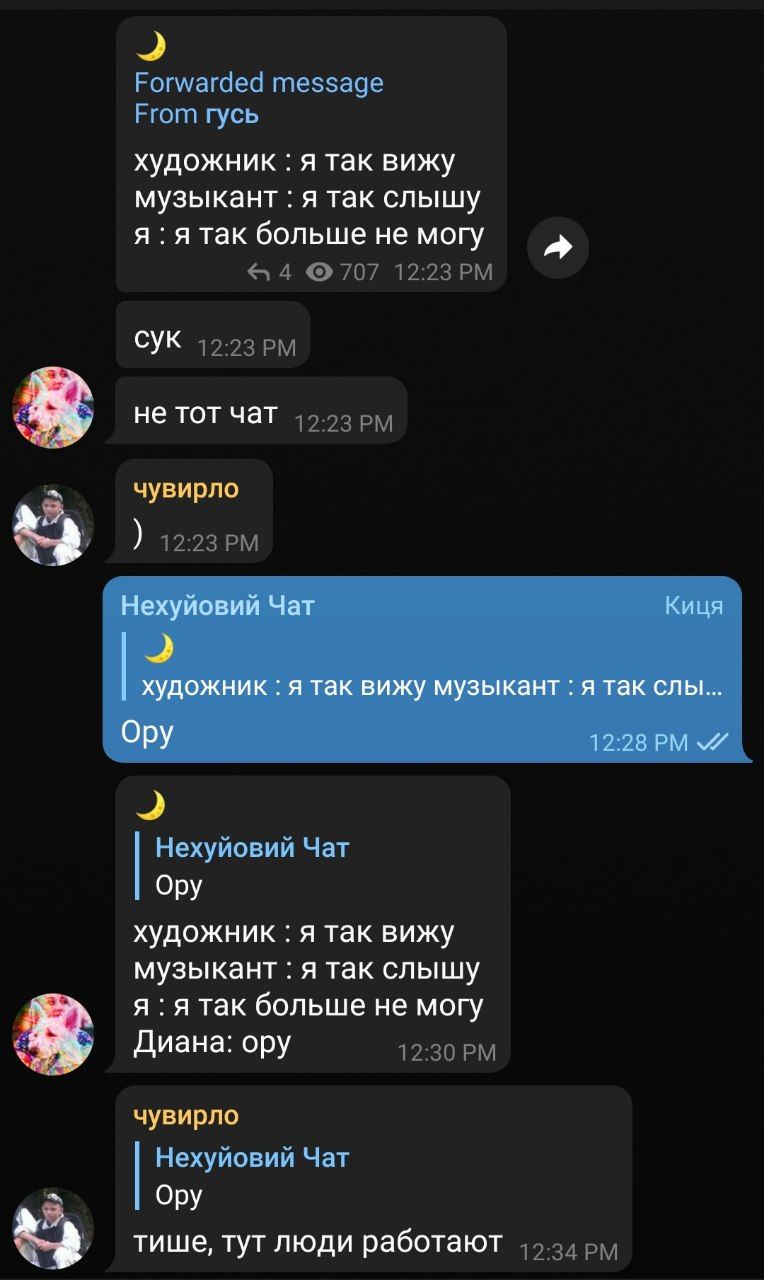Image resolution: width=764 pixels, height=1280 pixels.
Task: Tap the views eye icon showing 707
Action: [x=319, y=272]
